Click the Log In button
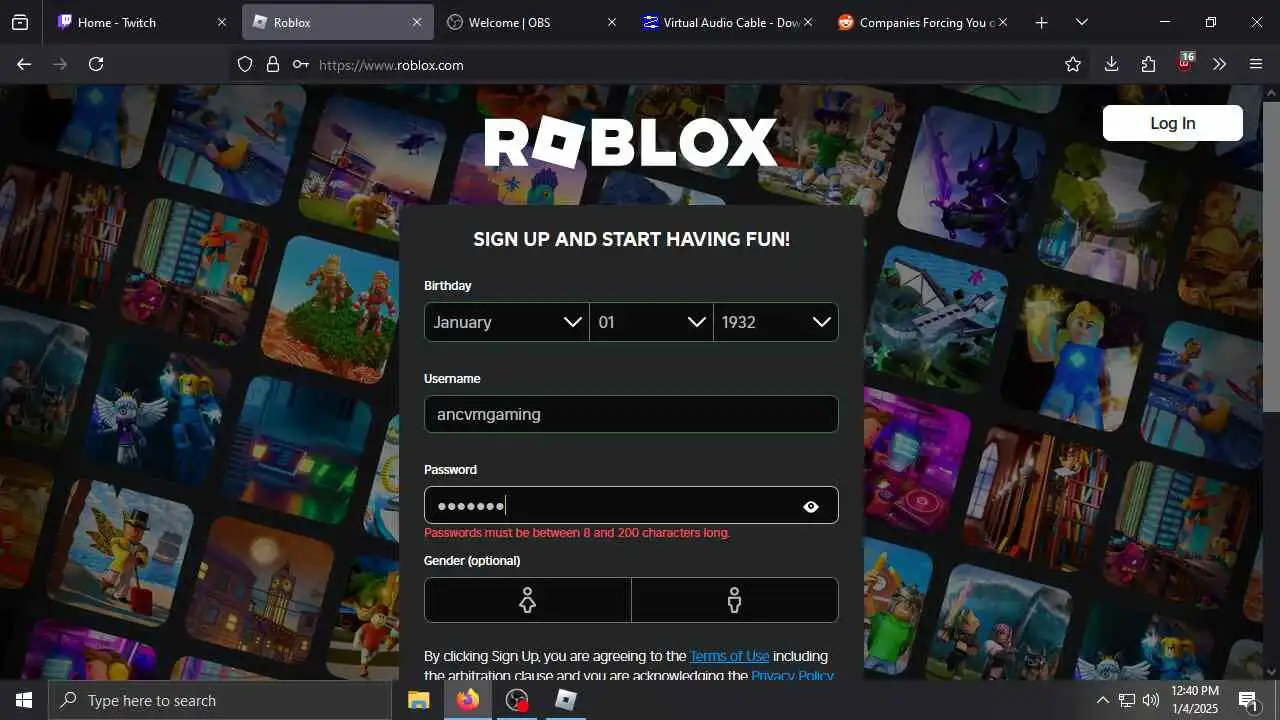This screenshot has height=720, width=1280. coord(1173,123)
